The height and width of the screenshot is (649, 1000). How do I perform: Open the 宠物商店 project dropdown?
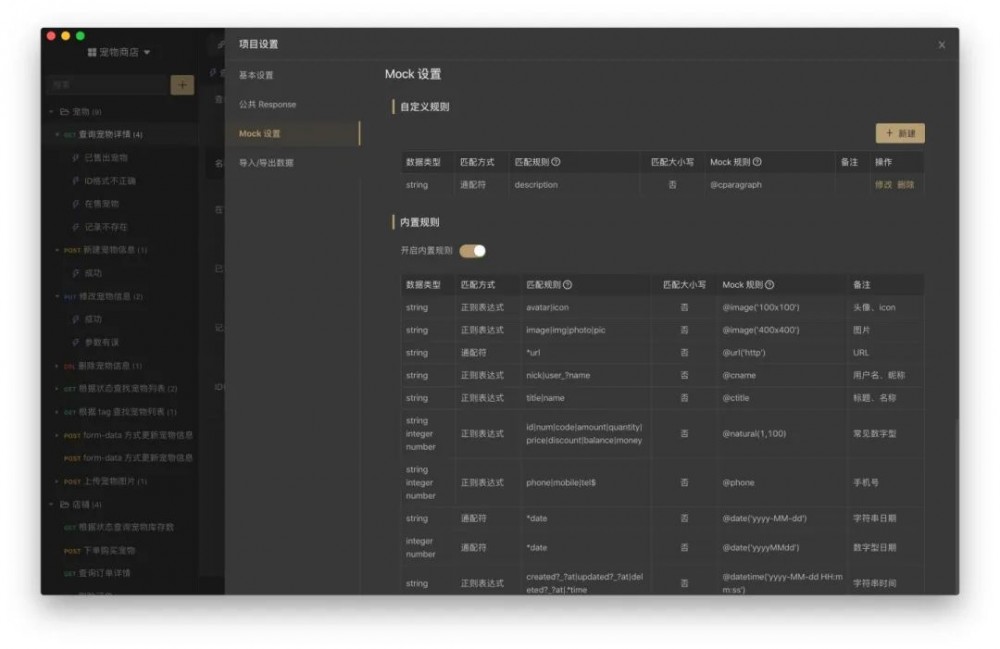[146, 53]
